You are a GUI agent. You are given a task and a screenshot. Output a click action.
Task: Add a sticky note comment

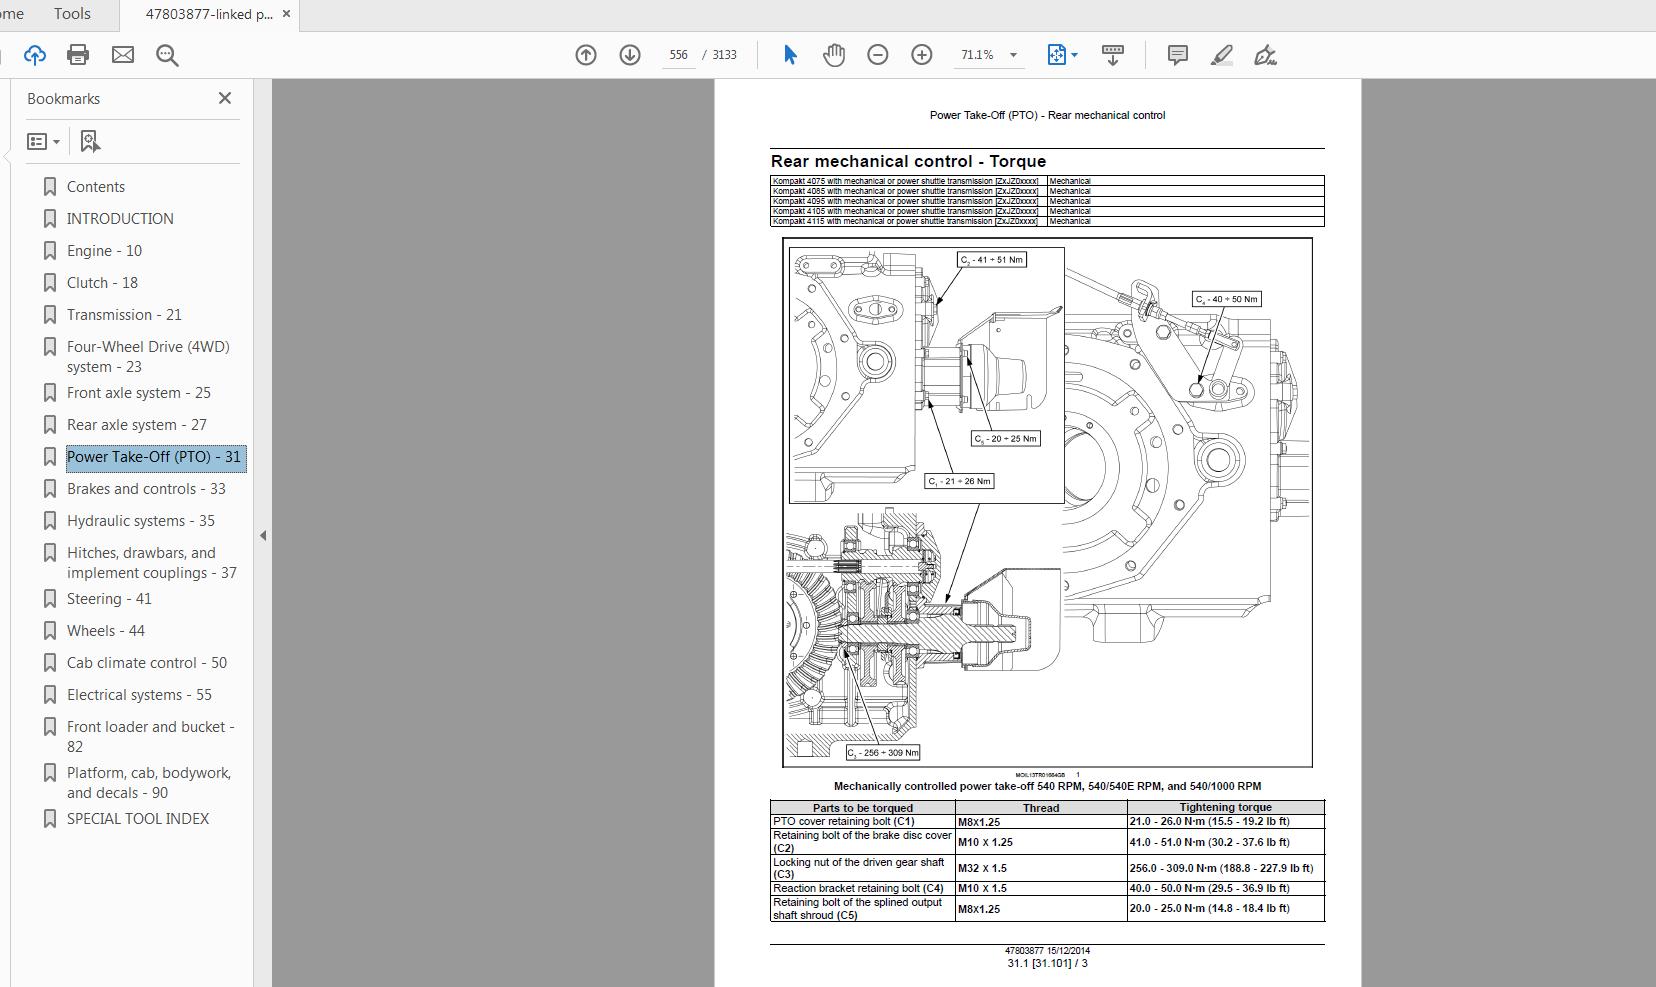pos(1178,55)
